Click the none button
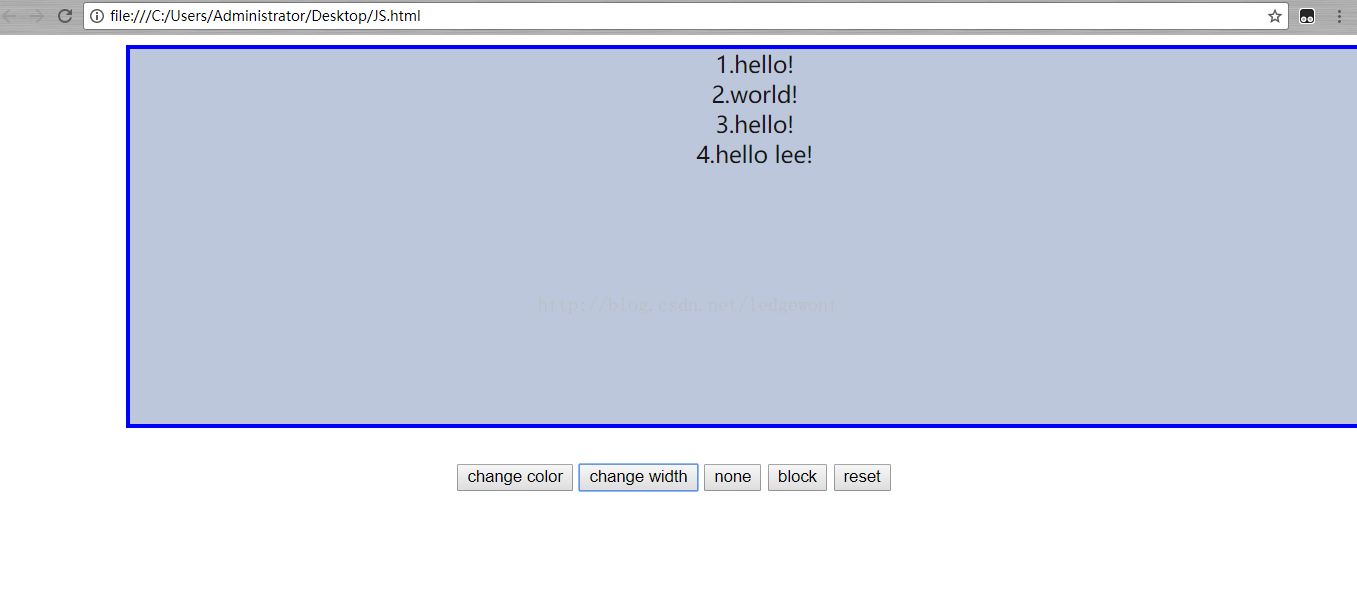The width and height of the screenshot is (1357, 589). tap(733, 477)
